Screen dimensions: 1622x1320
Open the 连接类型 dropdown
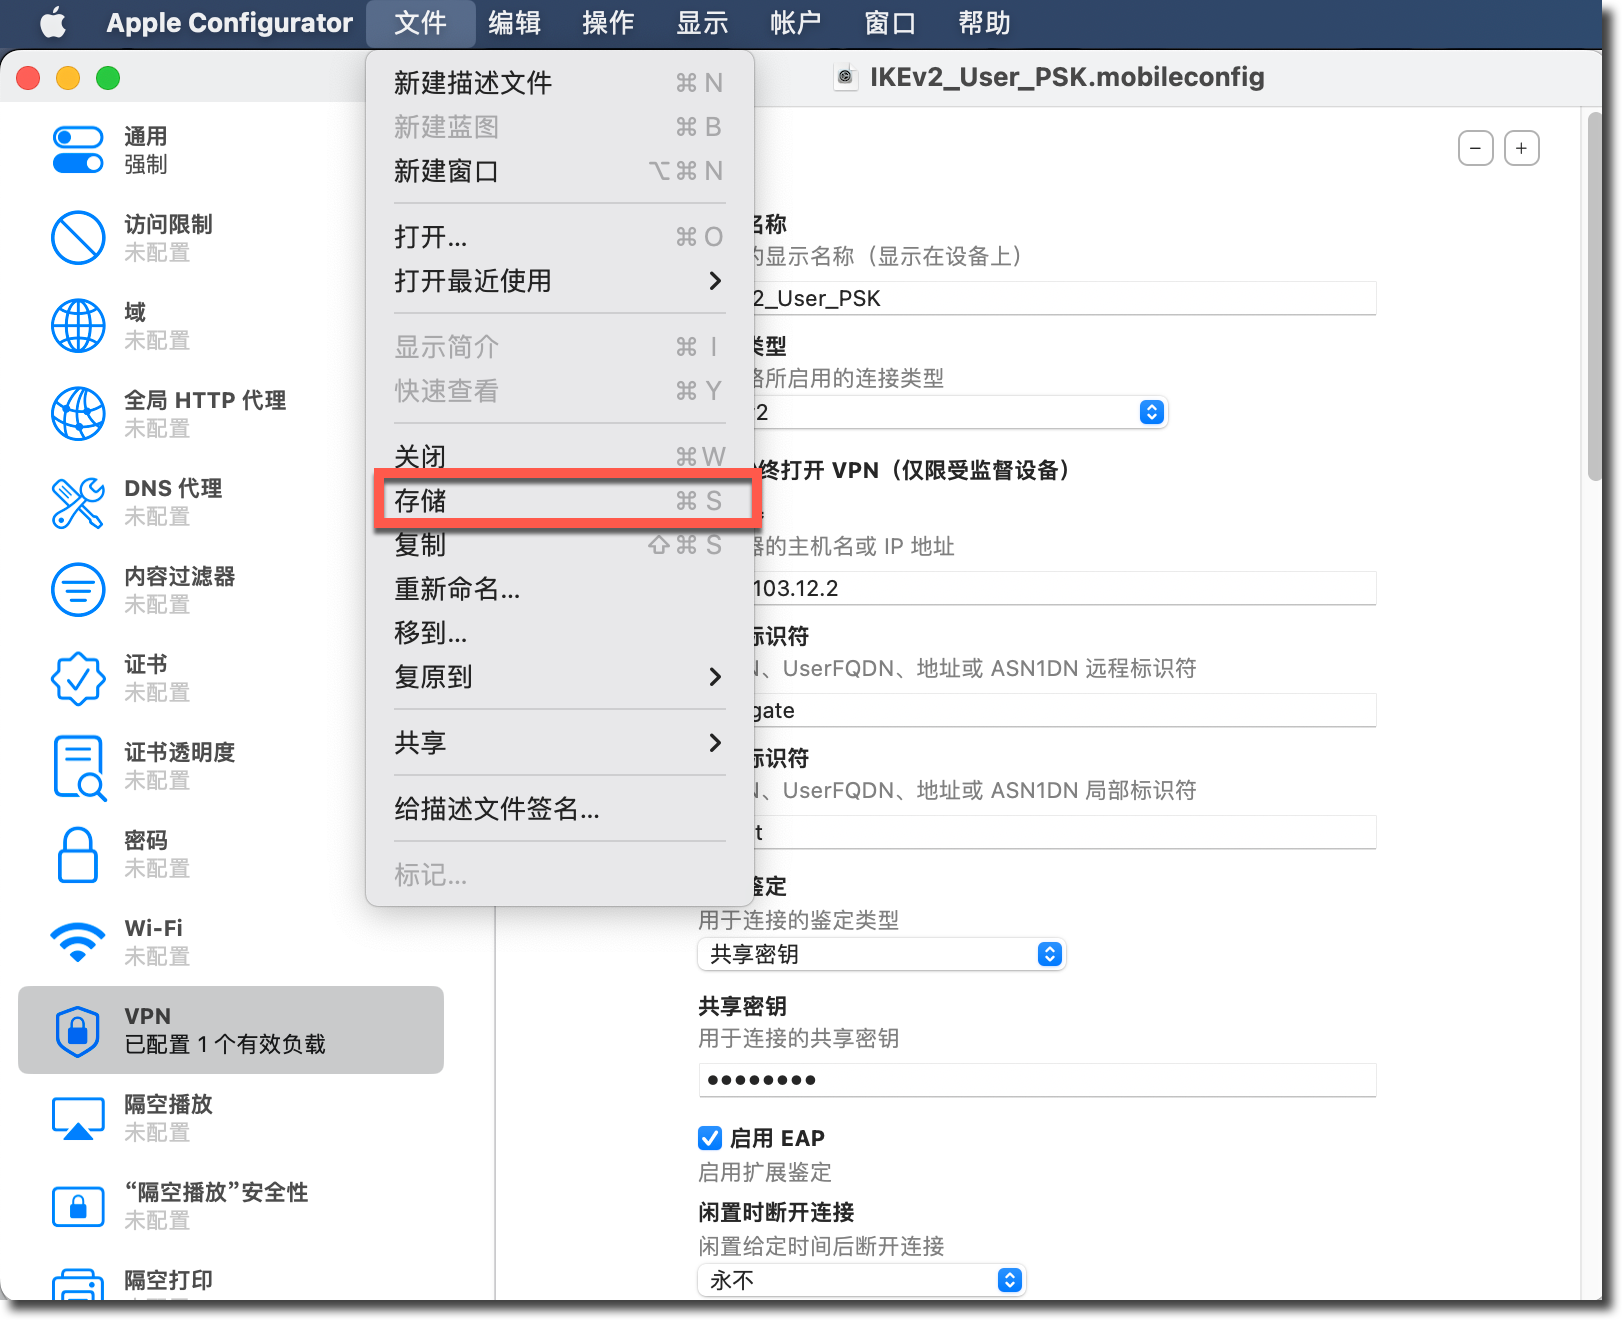tap(1152, 412)
